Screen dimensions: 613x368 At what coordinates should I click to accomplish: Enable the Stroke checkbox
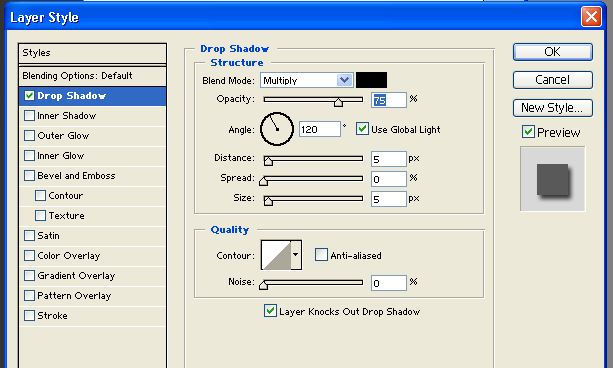[29, 315]
